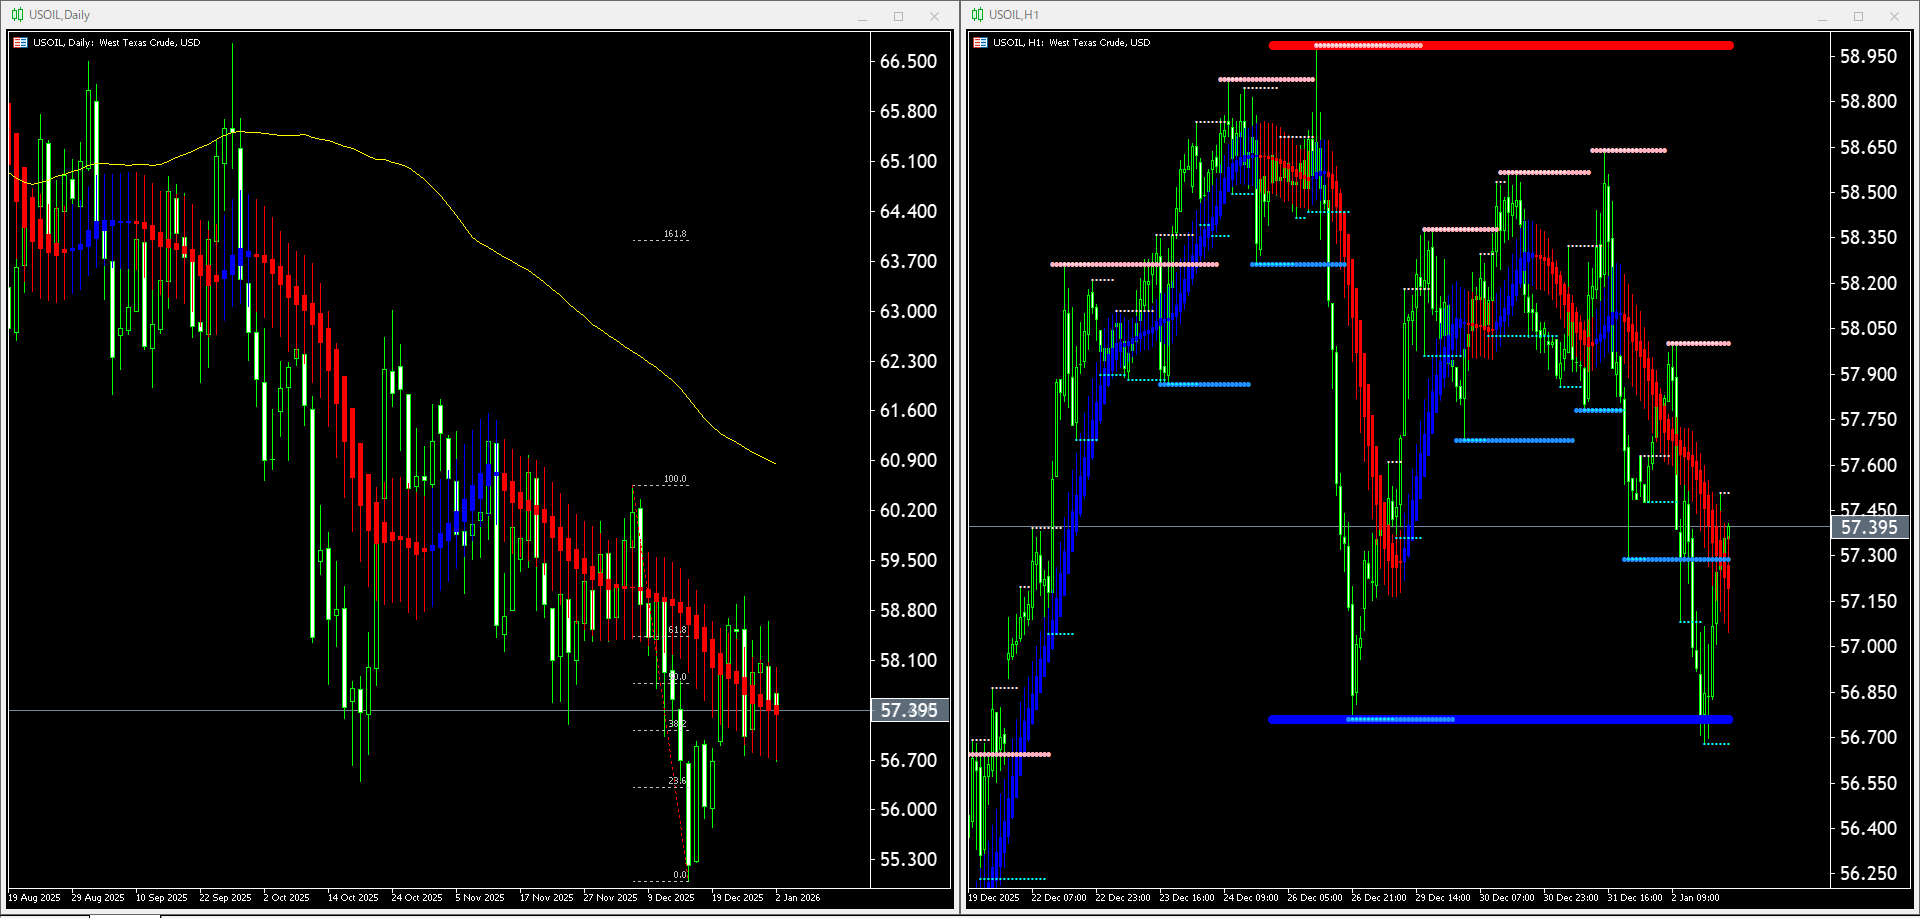The height and width of the screenshot is (918, 1920).
Task: Click the candlestick icon in USOIL,Daily title bar
Action: click(17, 14)
